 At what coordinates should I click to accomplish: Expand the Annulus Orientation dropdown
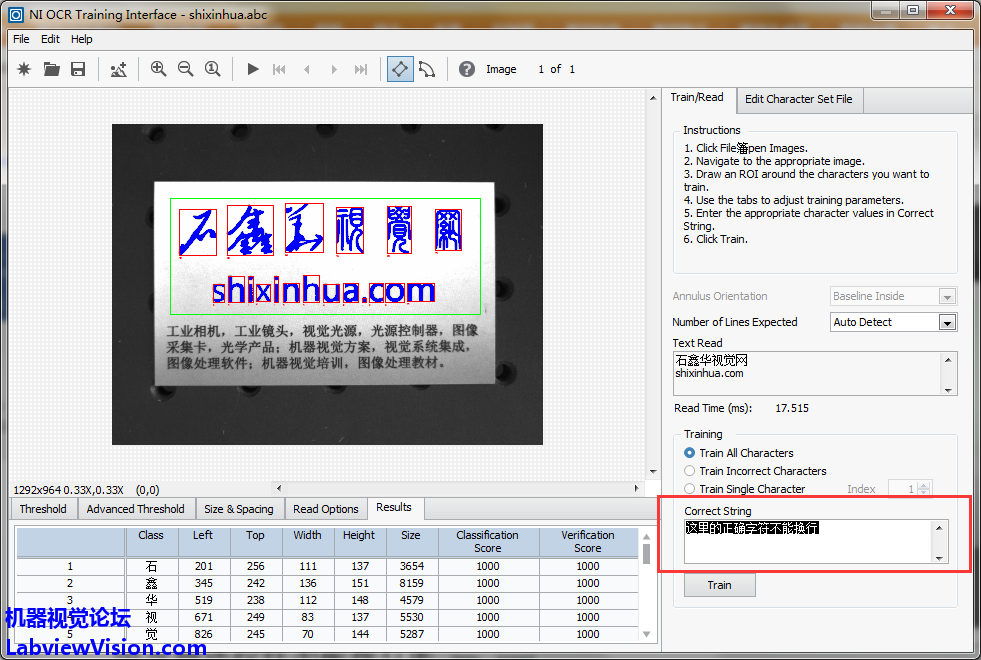coord(947,297)
